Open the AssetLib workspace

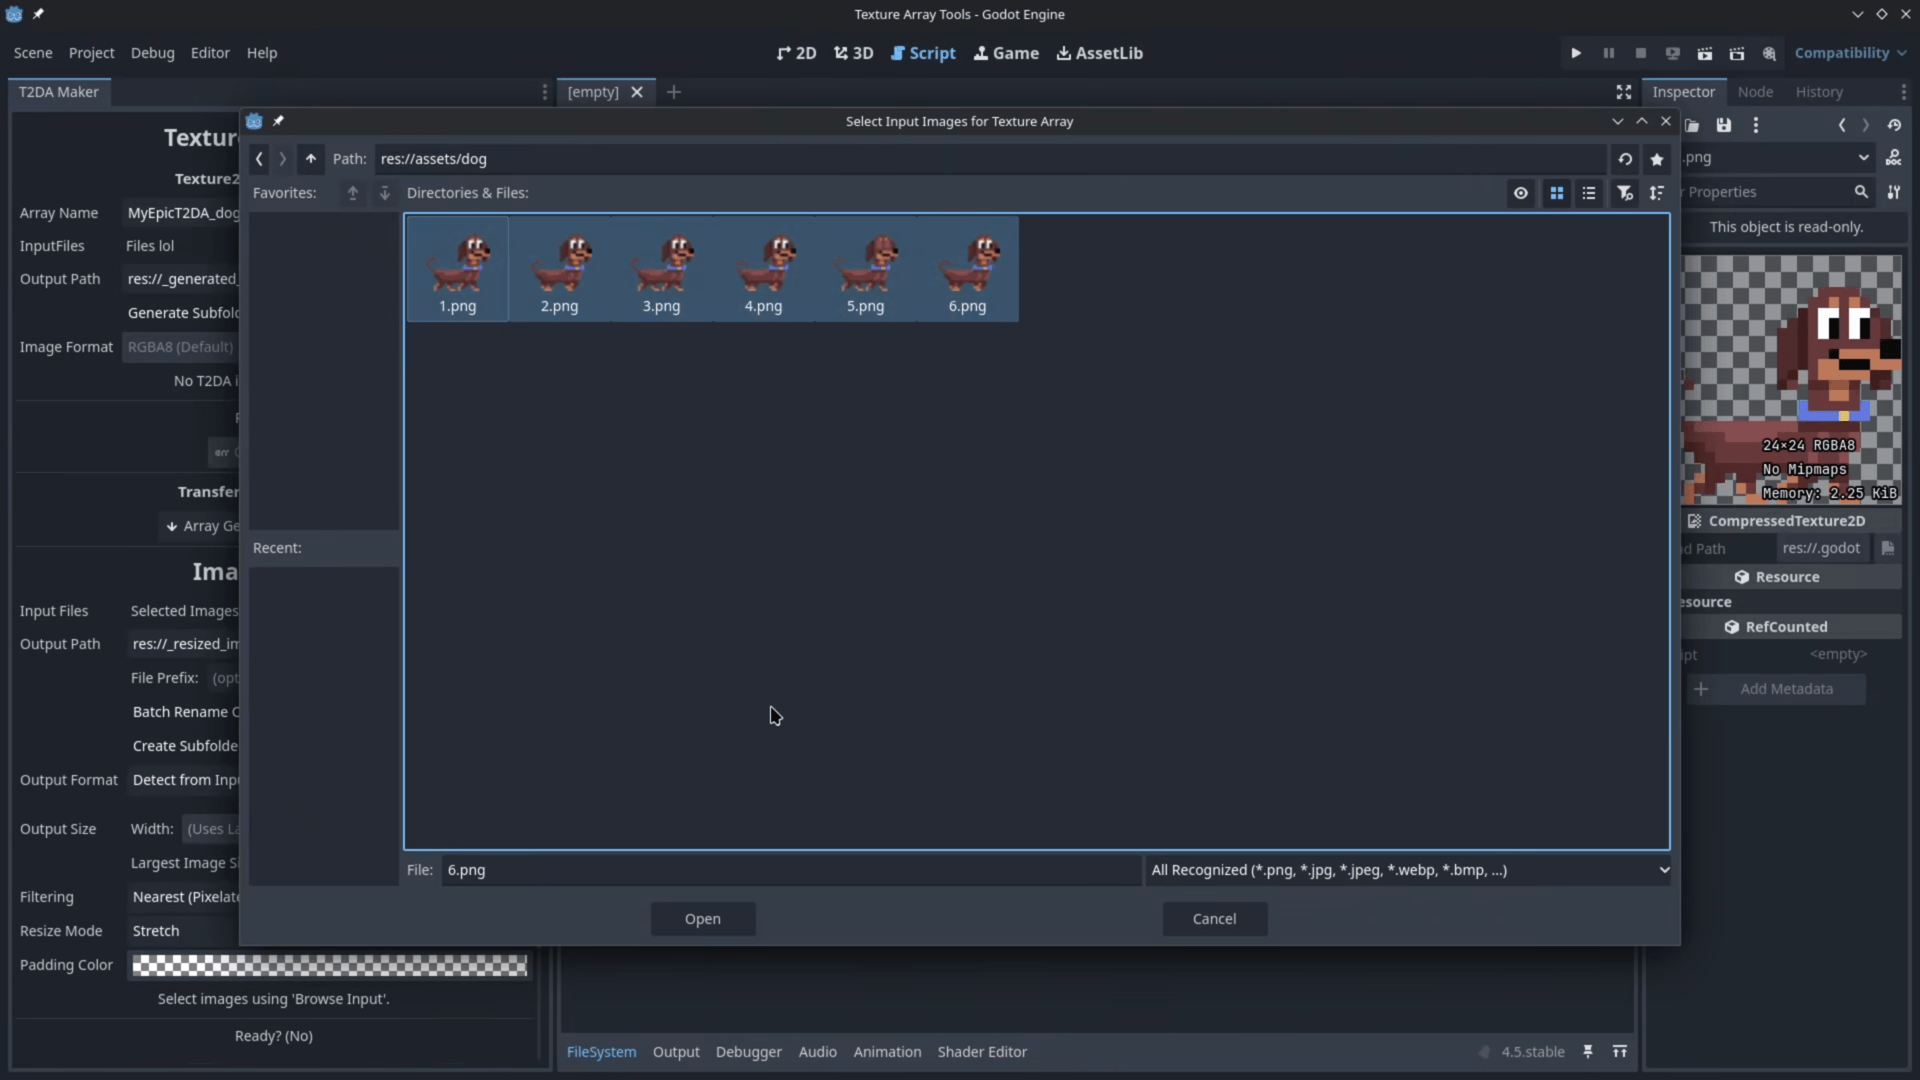pyautogui.click(x=1099, y=52)
